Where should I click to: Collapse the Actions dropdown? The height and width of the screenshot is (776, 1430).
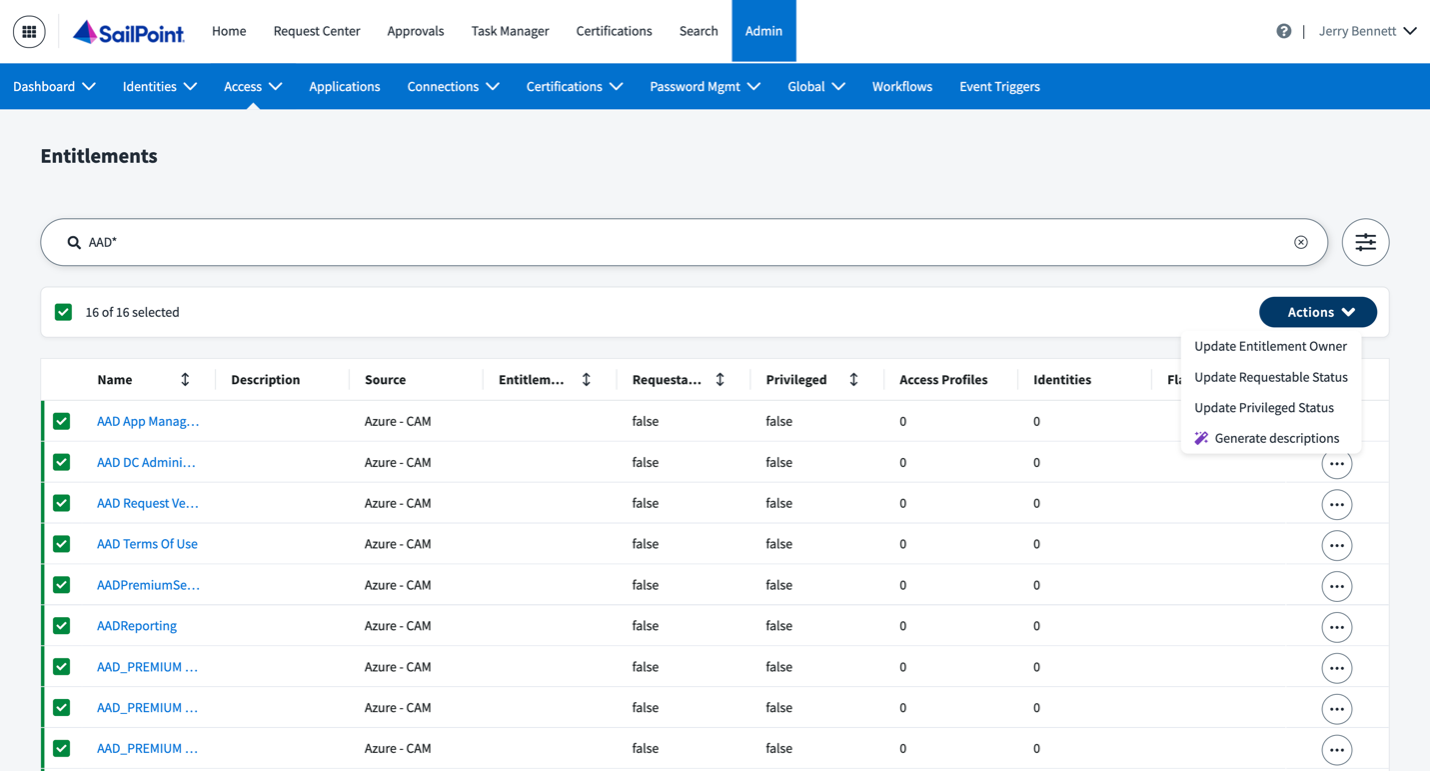(x=1318, y=312)
